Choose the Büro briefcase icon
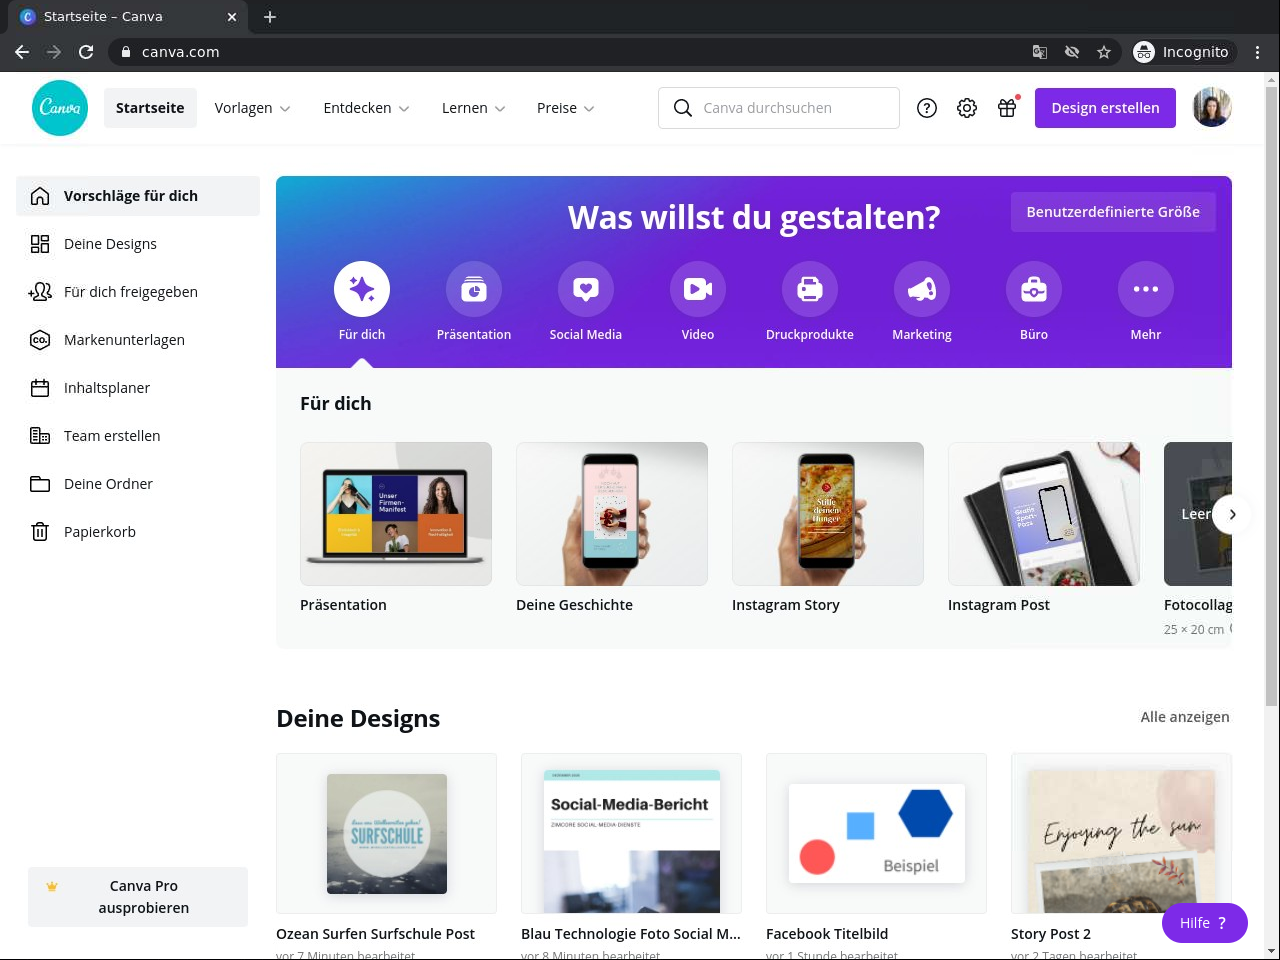Image resolution: width=1280 pixels, height=960 pixels. click(x=1034, y=289)
